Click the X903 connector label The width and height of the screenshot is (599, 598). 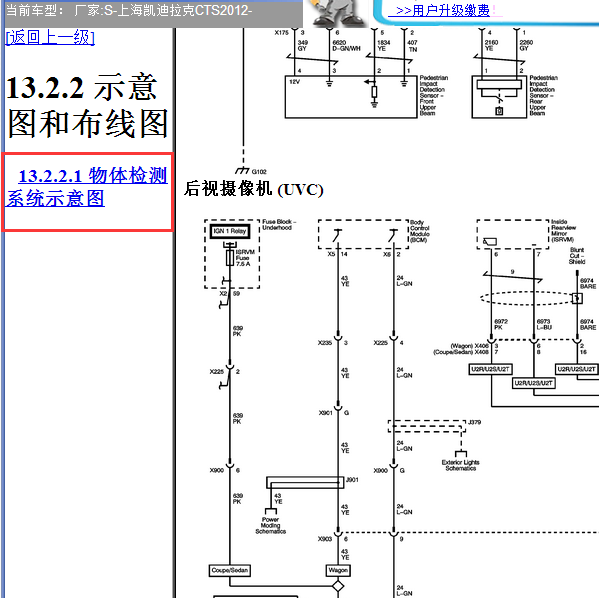coord(325,539)
